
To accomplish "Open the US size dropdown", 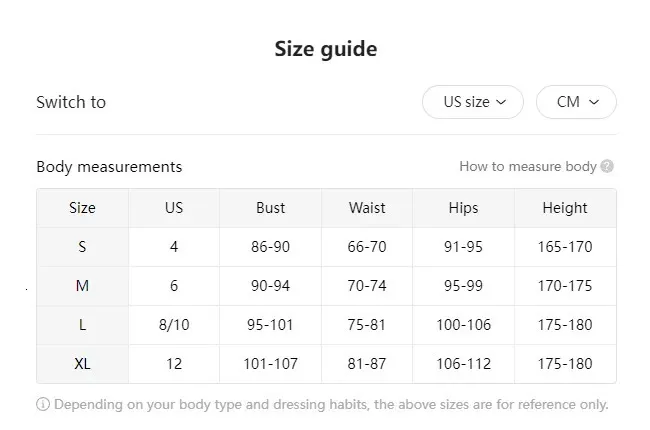I will (472, 102).
